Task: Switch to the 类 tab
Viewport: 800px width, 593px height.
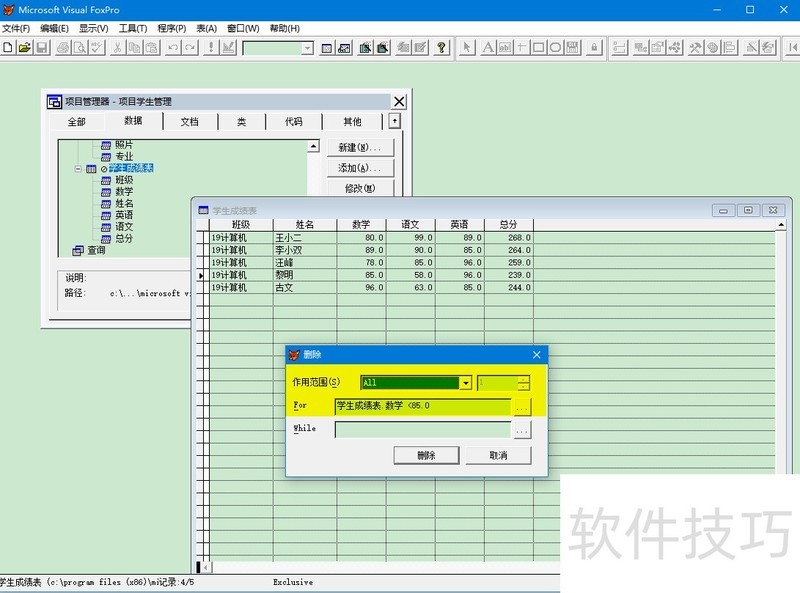Action: [x=241, y=121]
